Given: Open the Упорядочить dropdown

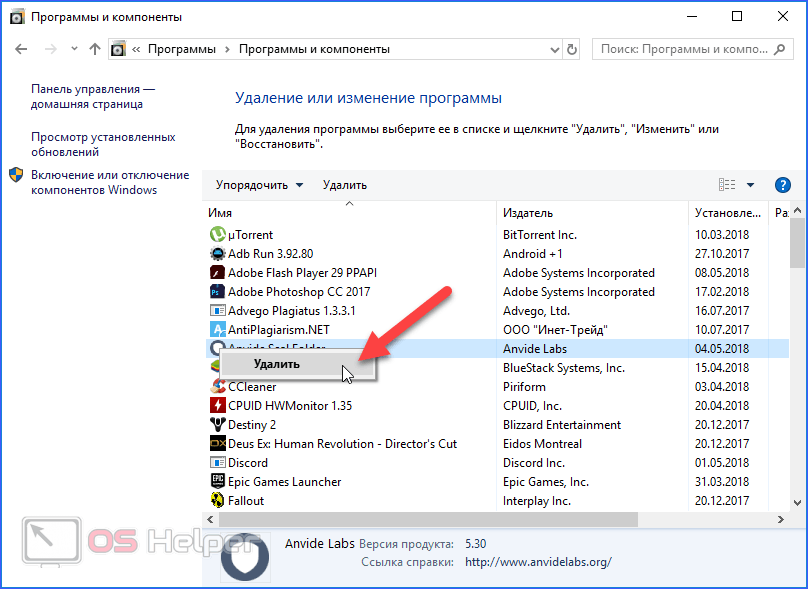Looking at the screenshot, I should tap(259, 185).
